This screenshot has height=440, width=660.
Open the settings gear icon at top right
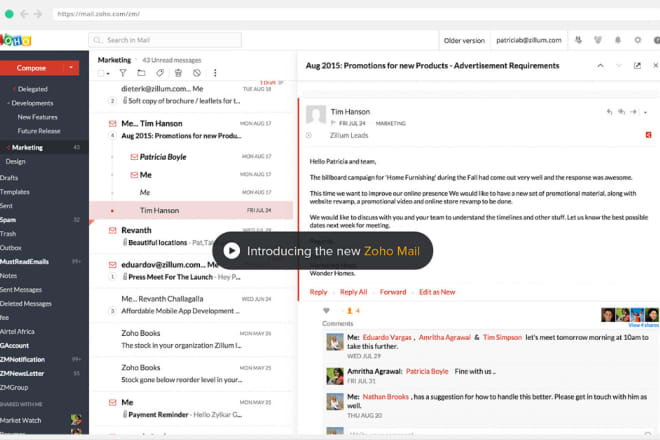pyautogui.click(x=638, y=40)
